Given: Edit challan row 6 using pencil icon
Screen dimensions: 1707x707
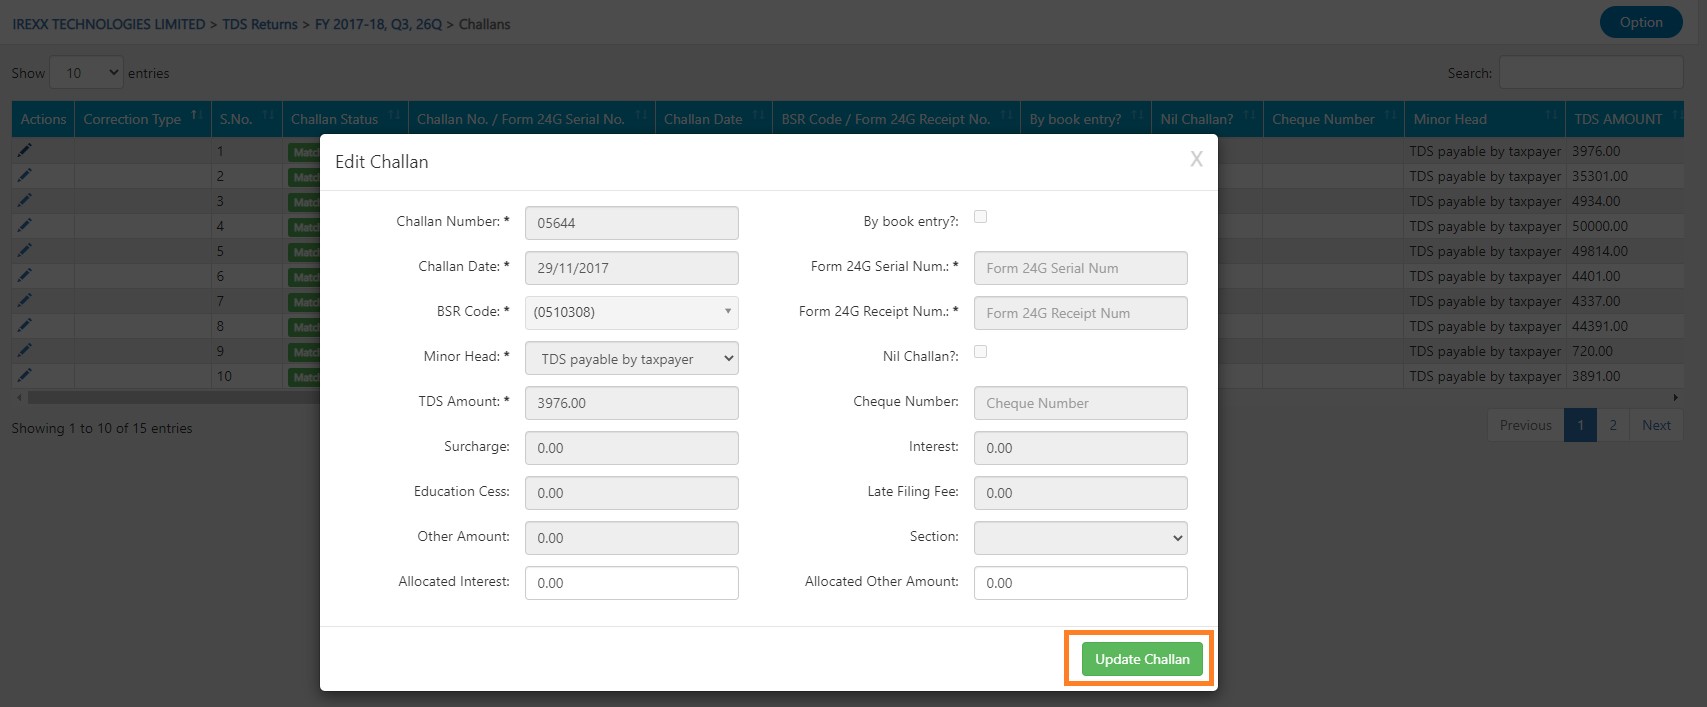Looking at the screenshot, I should point(24,276).
